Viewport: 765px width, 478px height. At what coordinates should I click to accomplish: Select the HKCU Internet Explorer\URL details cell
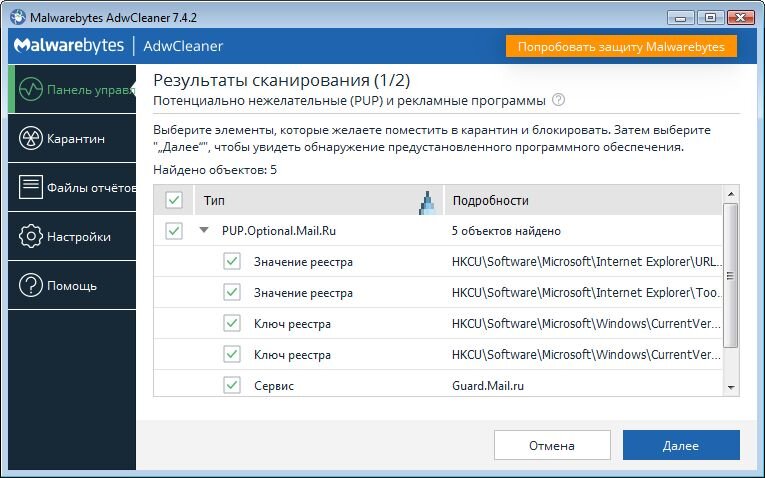pos(587,262)
